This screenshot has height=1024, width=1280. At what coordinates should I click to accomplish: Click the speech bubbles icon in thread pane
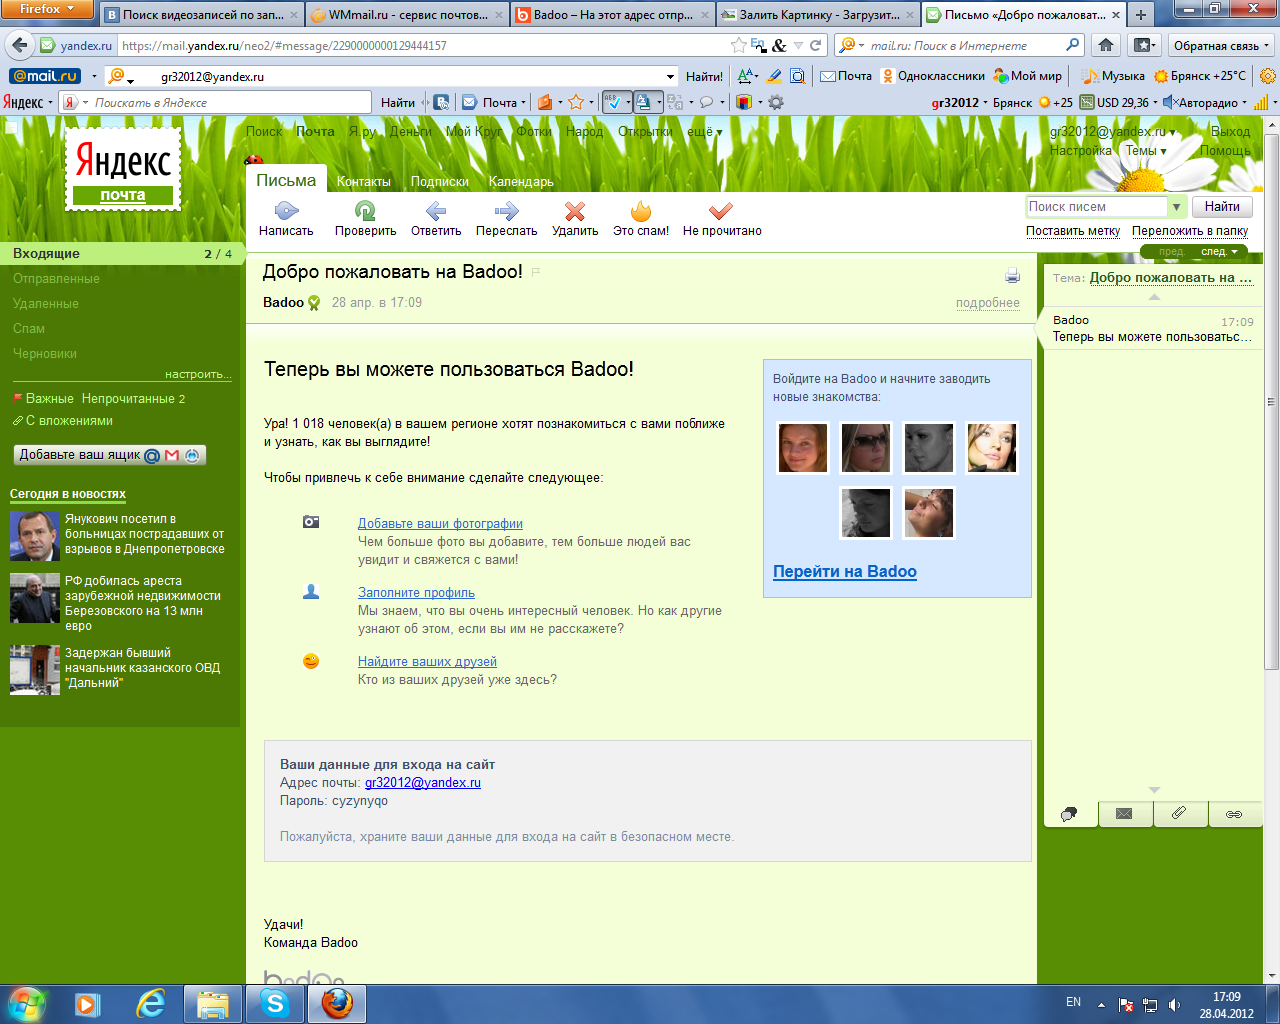[x=1069, y=814]
